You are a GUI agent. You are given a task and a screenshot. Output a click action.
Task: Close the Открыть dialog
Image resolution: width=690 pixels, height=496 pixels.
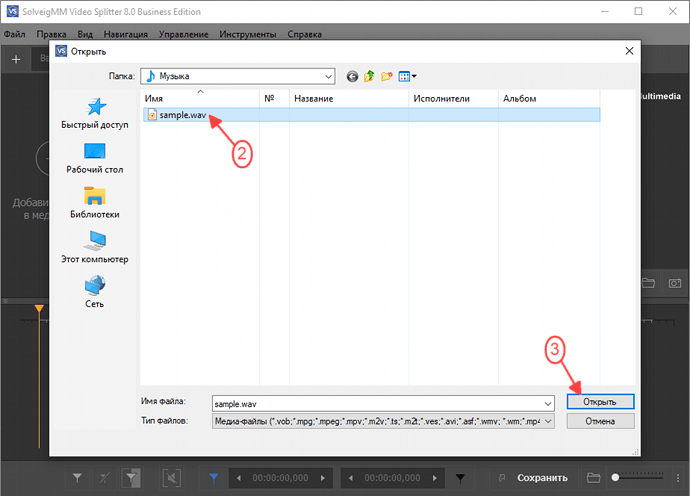pyautogui.click(x=629, y=51)
